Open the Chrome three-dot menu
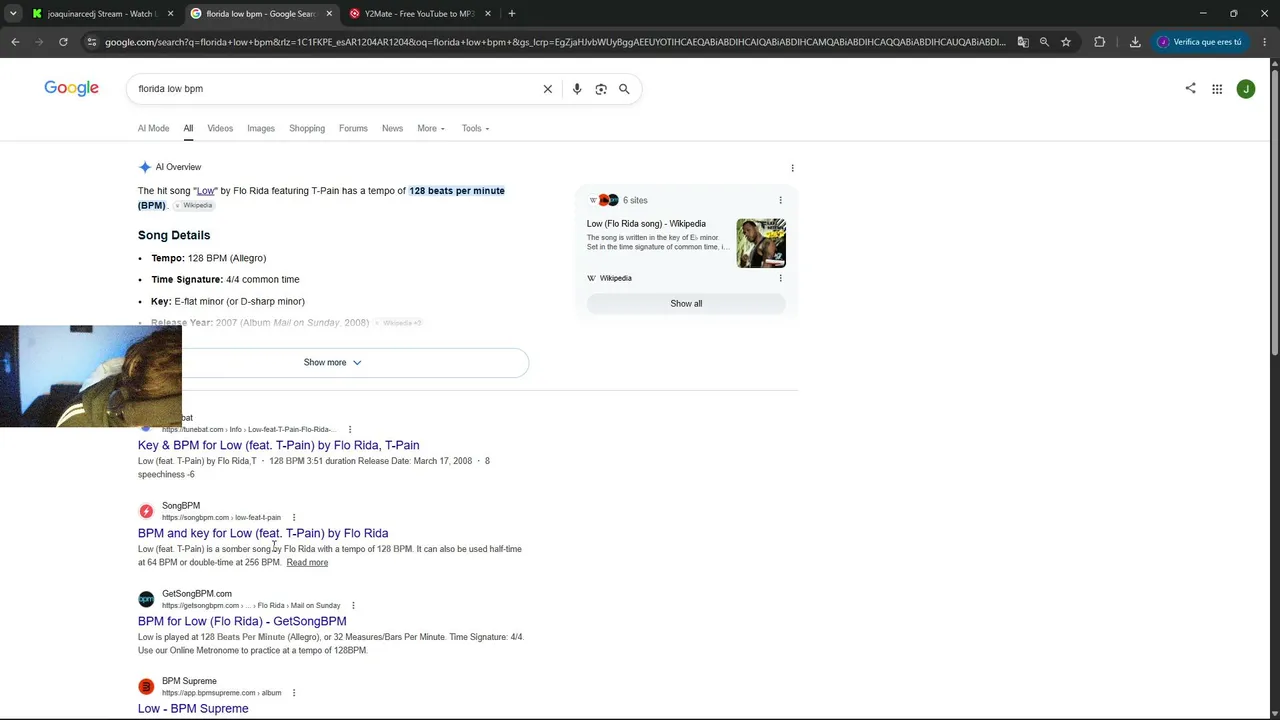The image size is (1280, 720). click(x=1265, y=42)
